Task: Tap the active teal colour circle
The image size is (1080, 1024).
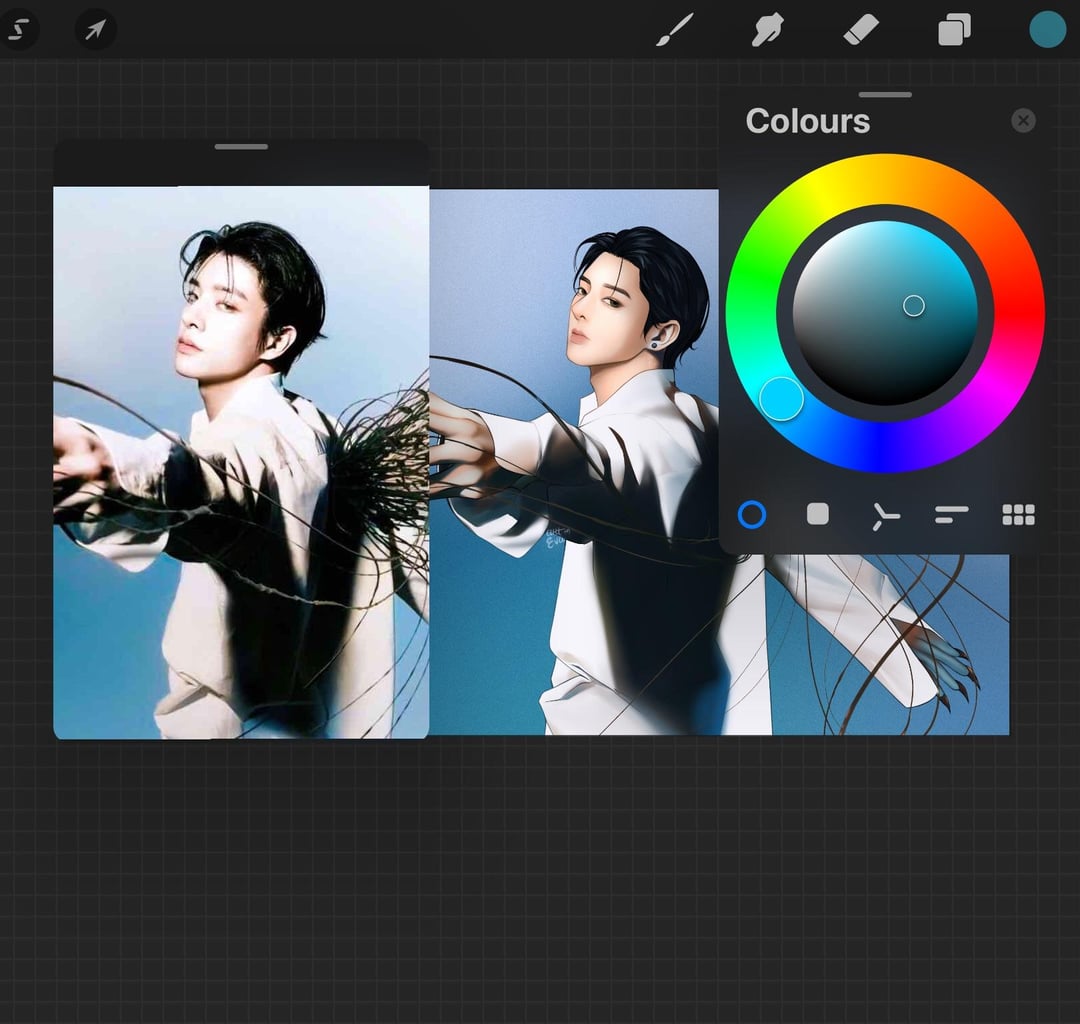Action: [1048, 30]
